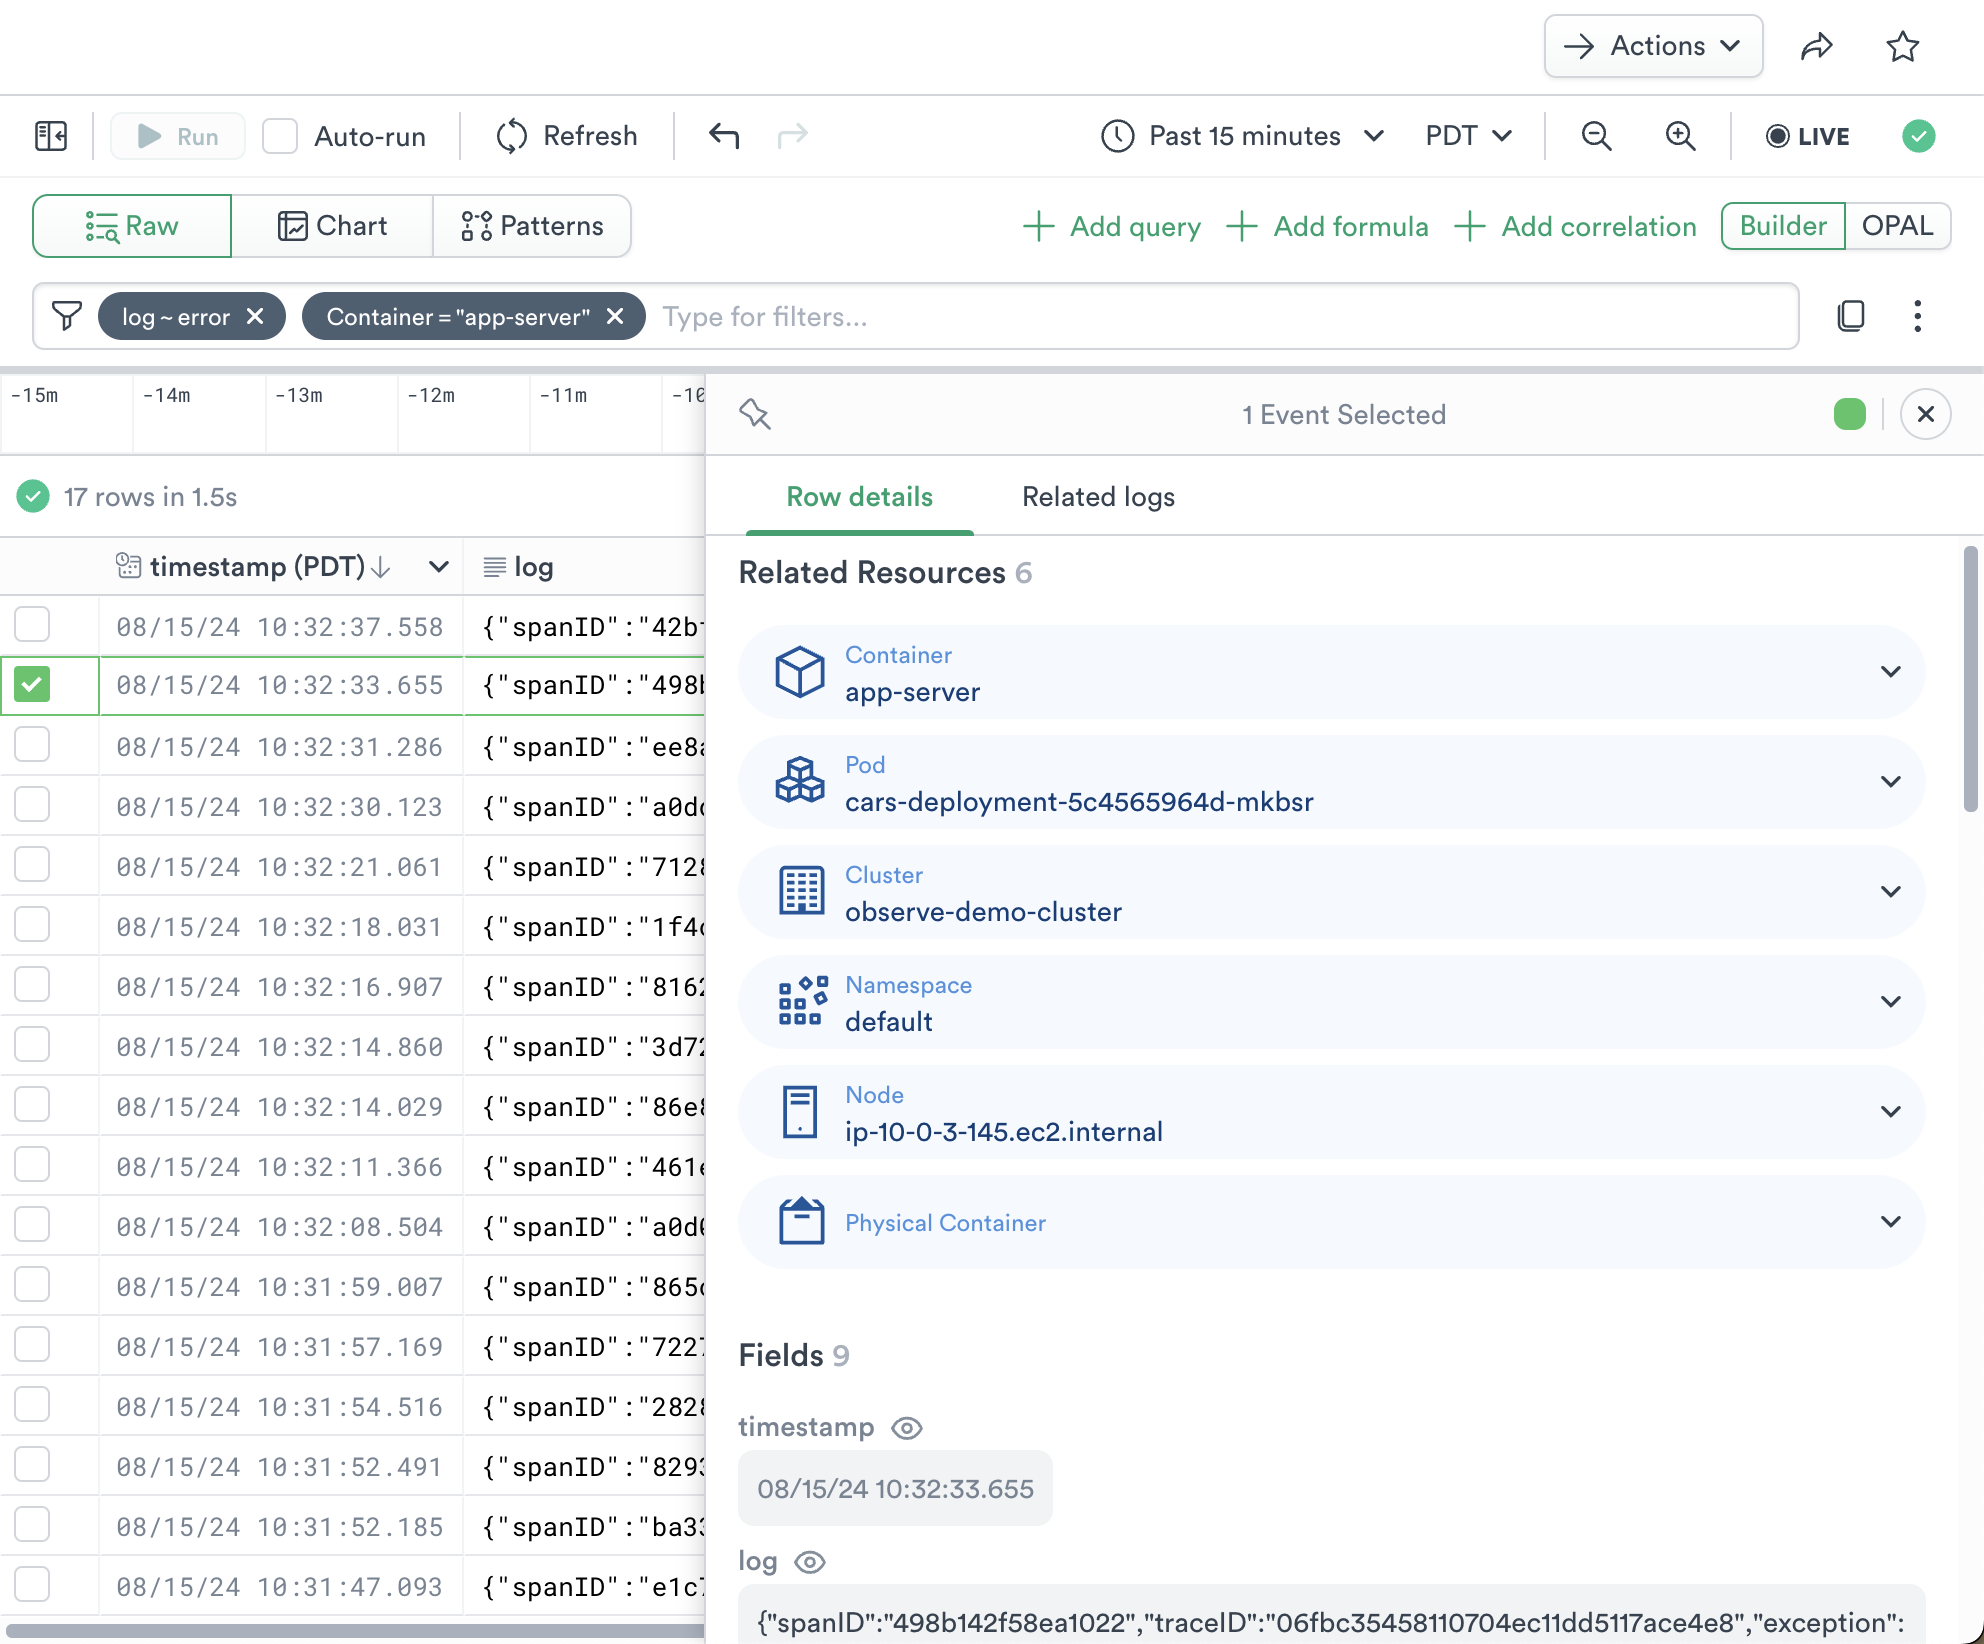Image resolution: width=1984 pixels, height=1644 pixels.
Task: Toggle the timestamp field eye icon
Action: pos(907,1428)
